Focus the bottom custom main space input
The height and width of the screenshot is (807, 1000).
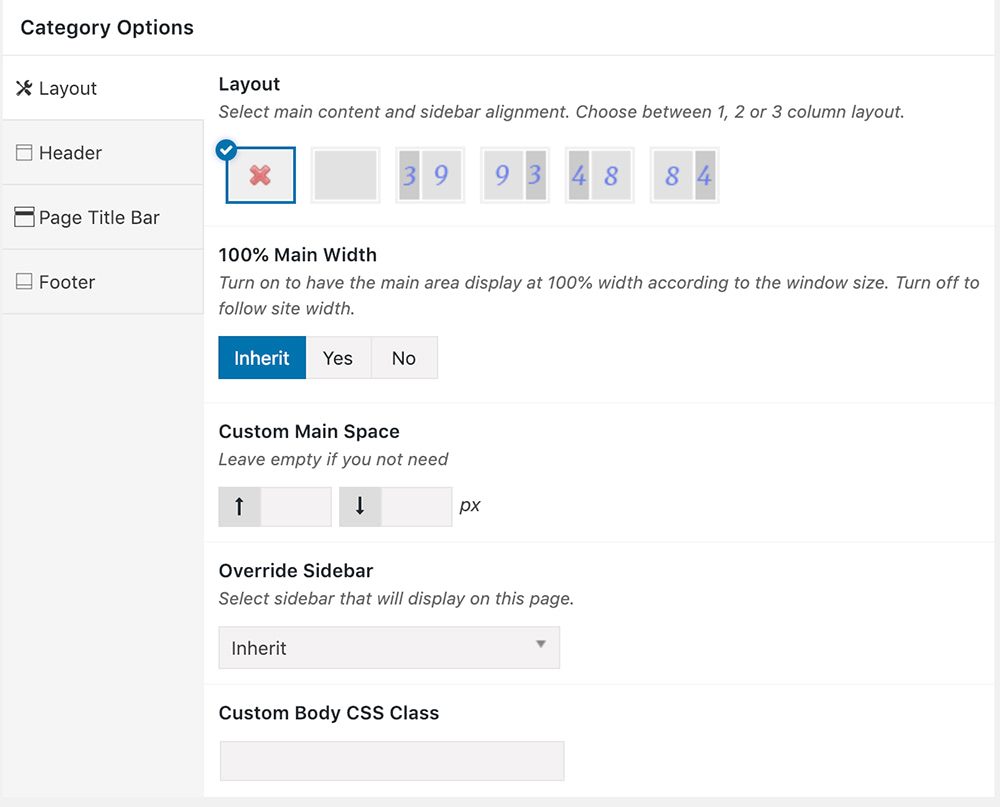point(416,506)
